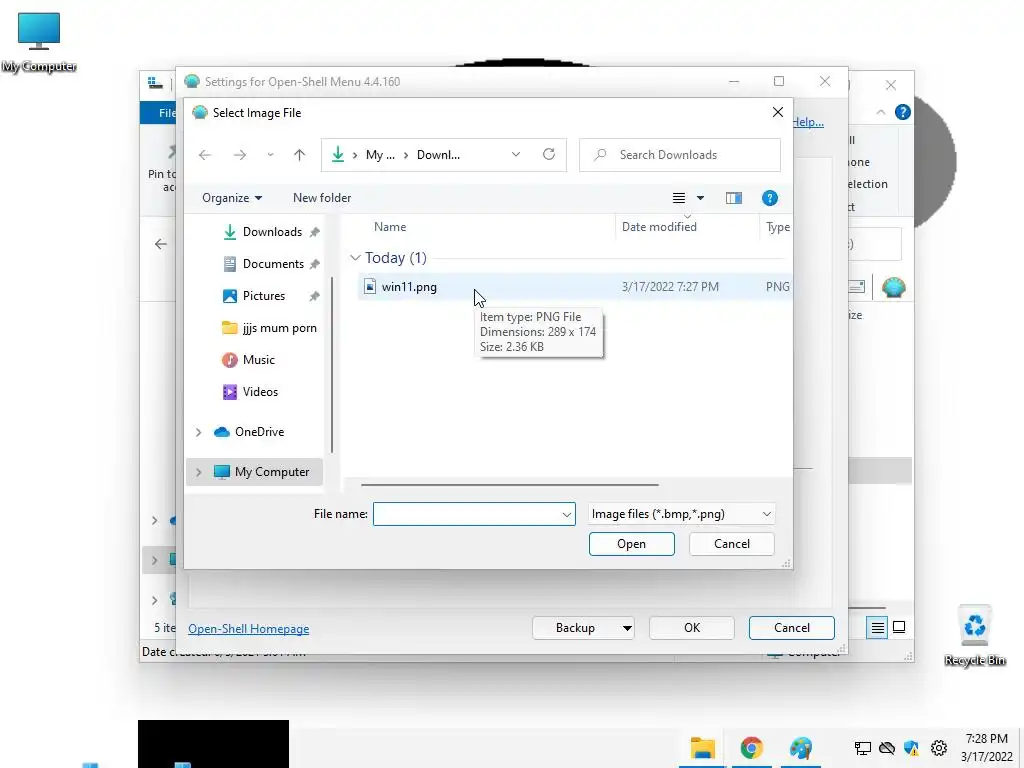Open file dialog help icon
Image resolution: width=1024 pixels, height=768 pixels.
(769, 198)
